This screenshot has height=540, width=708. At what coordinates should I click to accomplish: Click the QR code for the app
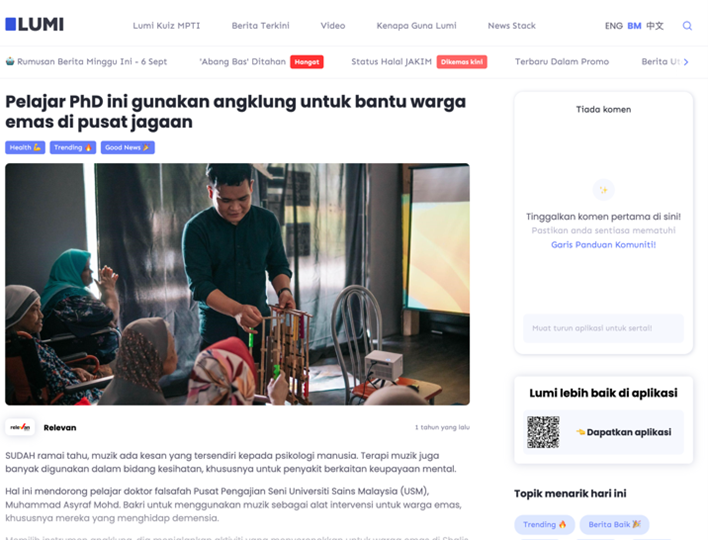543,432
